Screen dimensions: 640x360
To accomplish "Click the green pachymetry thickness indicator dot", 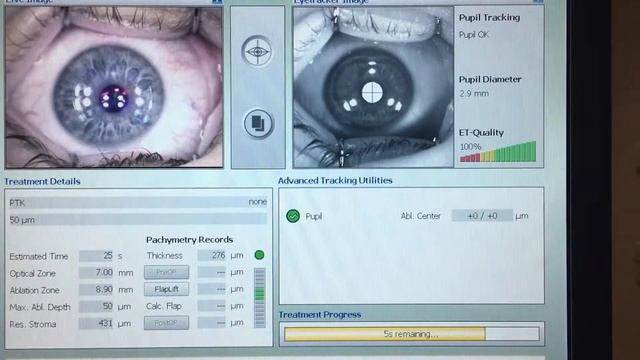I will click(x=259, y=255).
